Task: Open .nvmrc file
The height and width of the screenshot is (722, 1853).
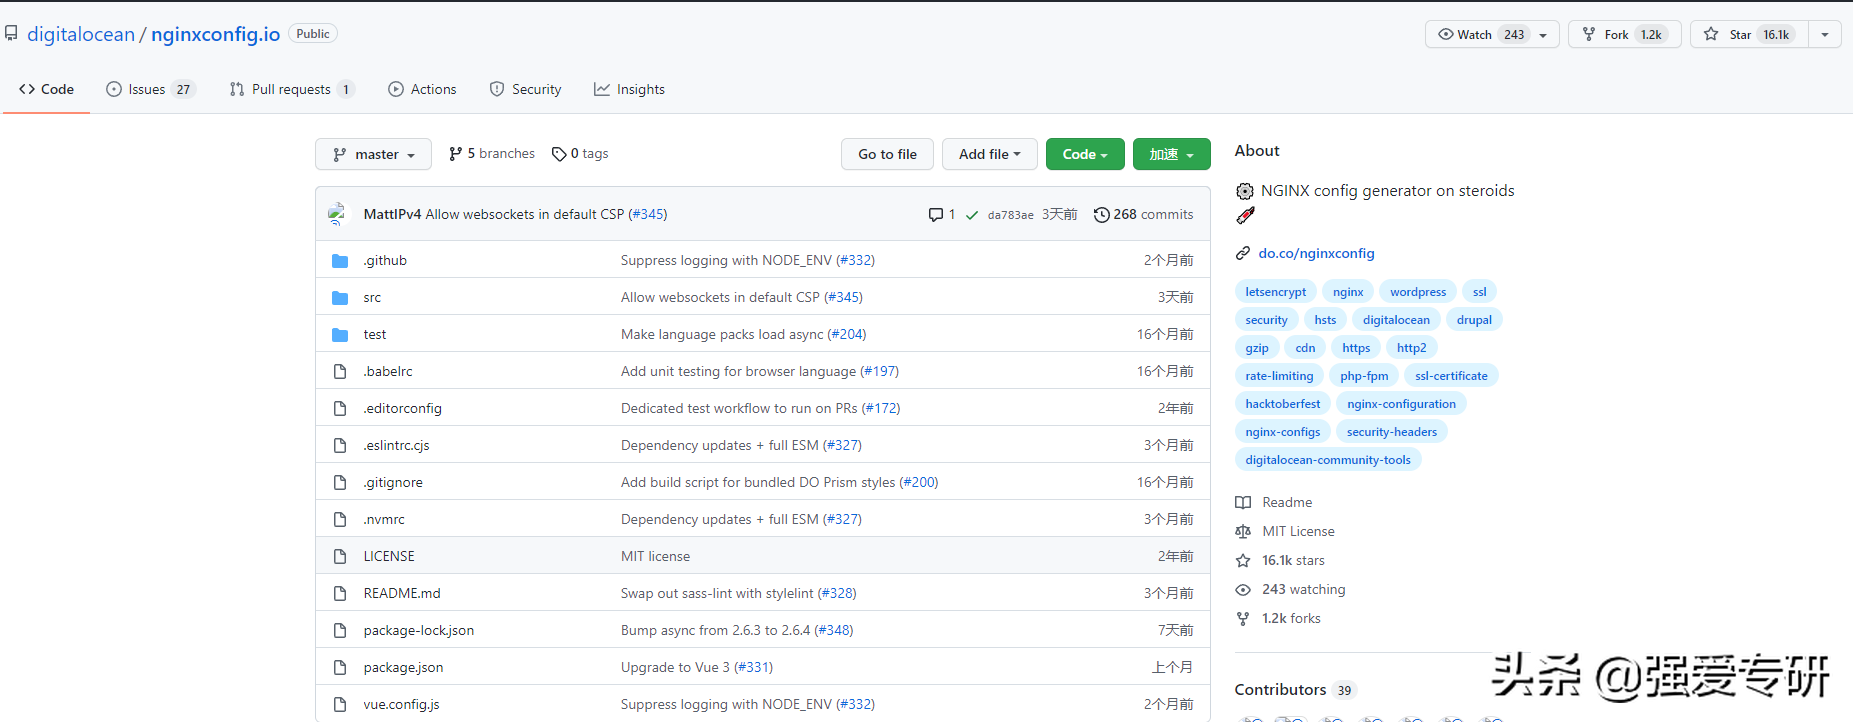Action: tap(384, 520)
